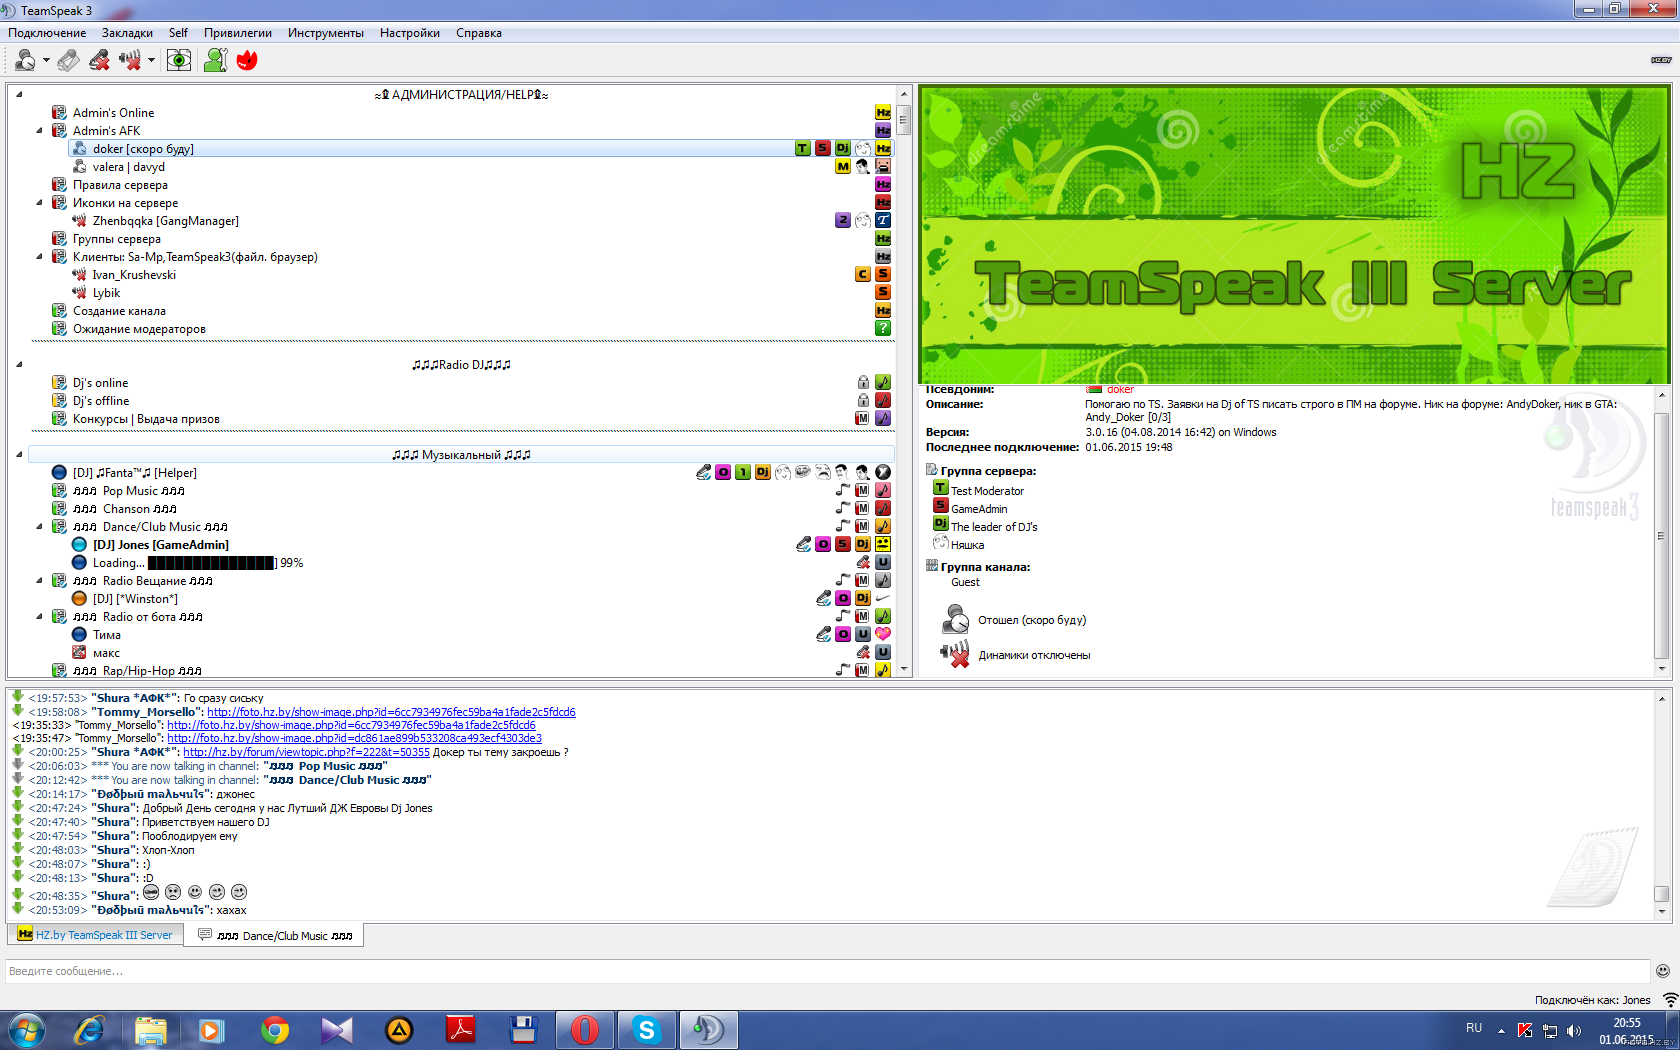Collapse the Клиенты: Sa-Mp,TeamSpeak3 channel
Screen dimensions: 1680x1050
[x=39, y=257]
